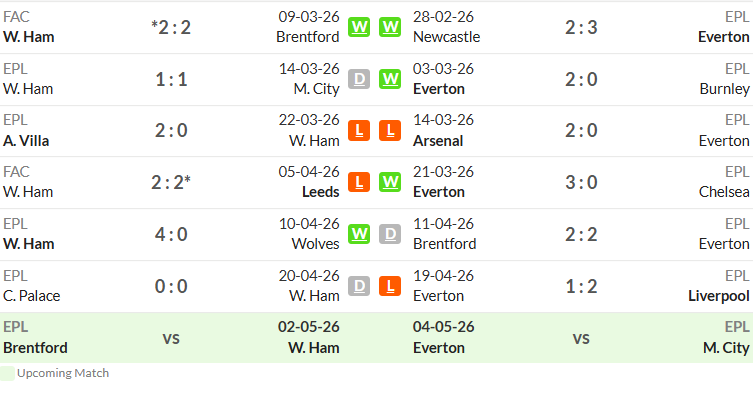Click the W badge for Everton vs Chelsea
Screen dimensions: 753x397
click(x=390, y=182)
